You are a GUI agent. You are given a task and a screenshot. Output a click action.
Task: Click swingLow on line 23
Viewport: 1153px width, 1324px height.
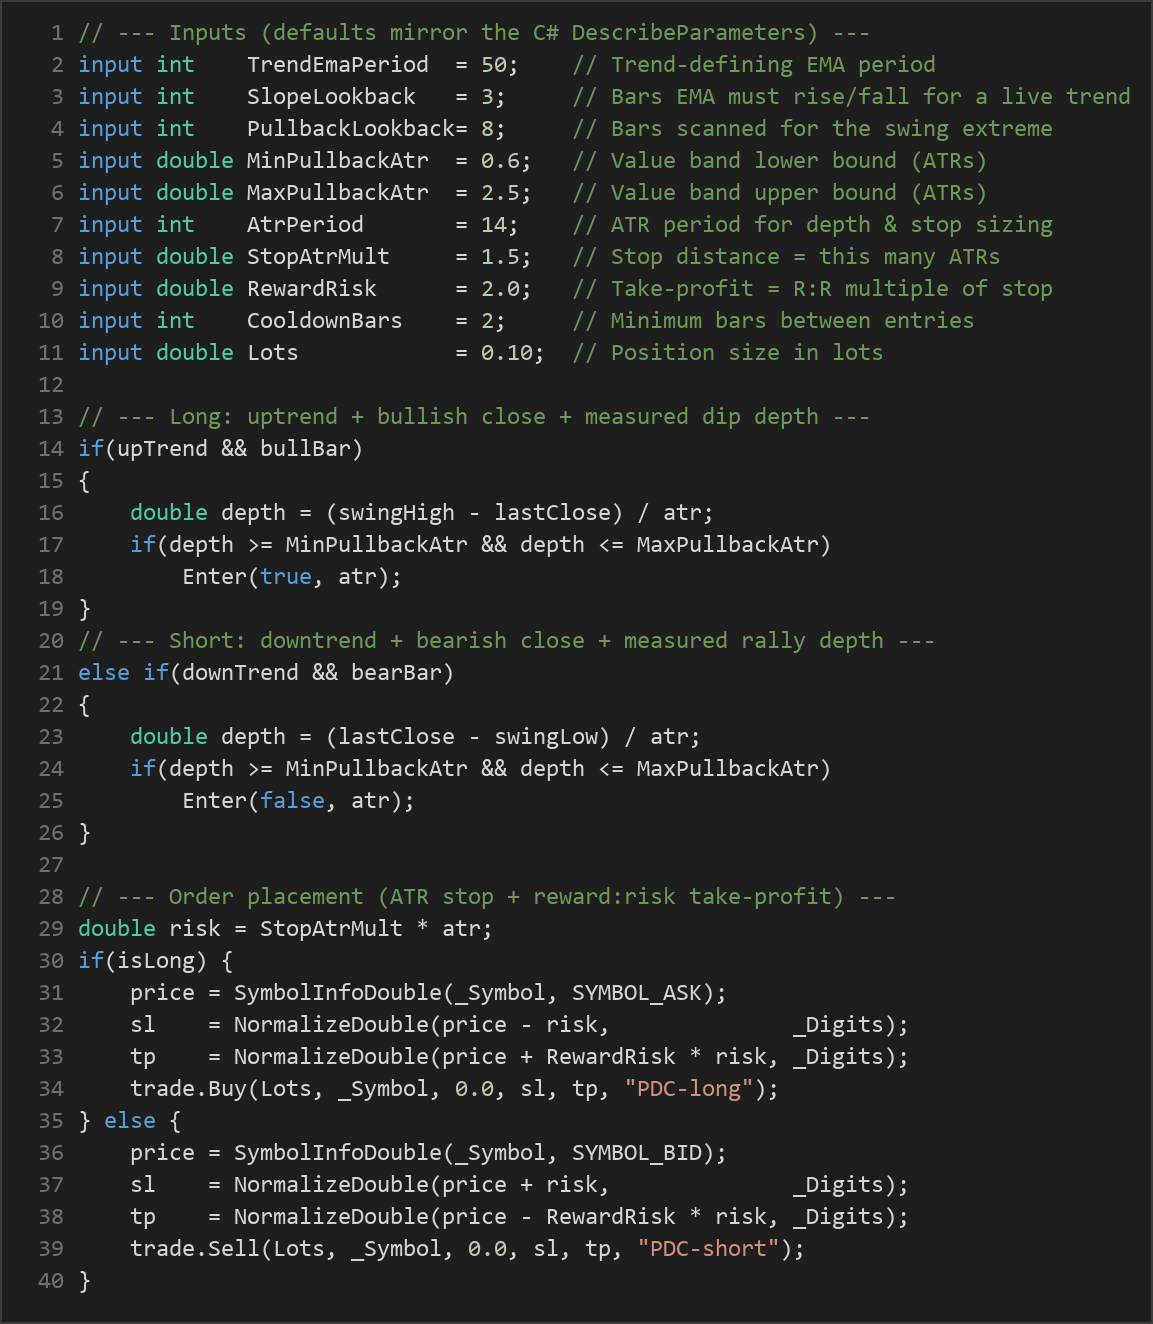point(546,737)
